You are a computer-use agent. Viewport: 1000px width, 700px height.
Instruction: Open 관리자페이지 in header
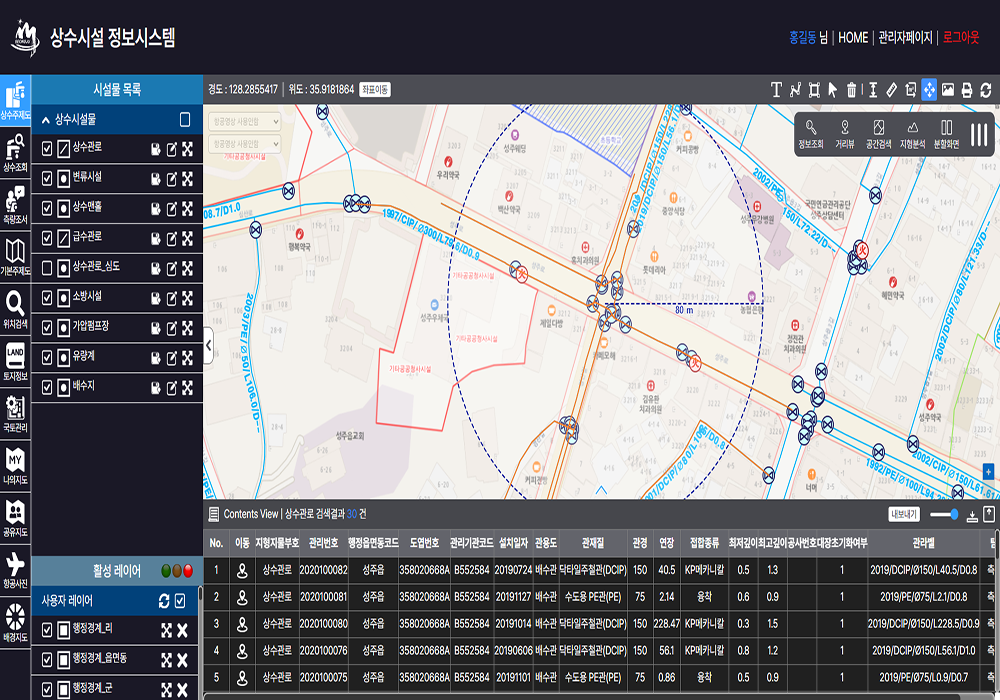(905, 38)
